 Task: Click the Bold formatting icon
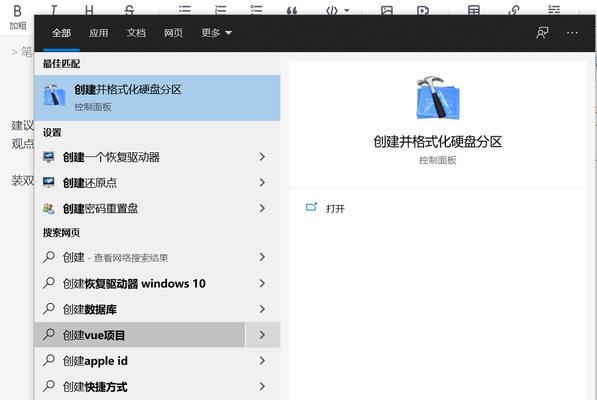[x=18, y=11]
